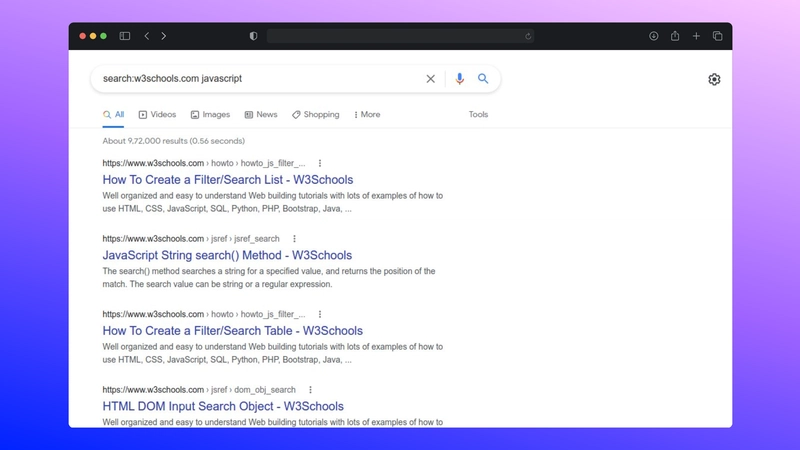The image size is (800, 450).
Task: Open options menu for DOM Input Search result
Action: click(310, 390)
